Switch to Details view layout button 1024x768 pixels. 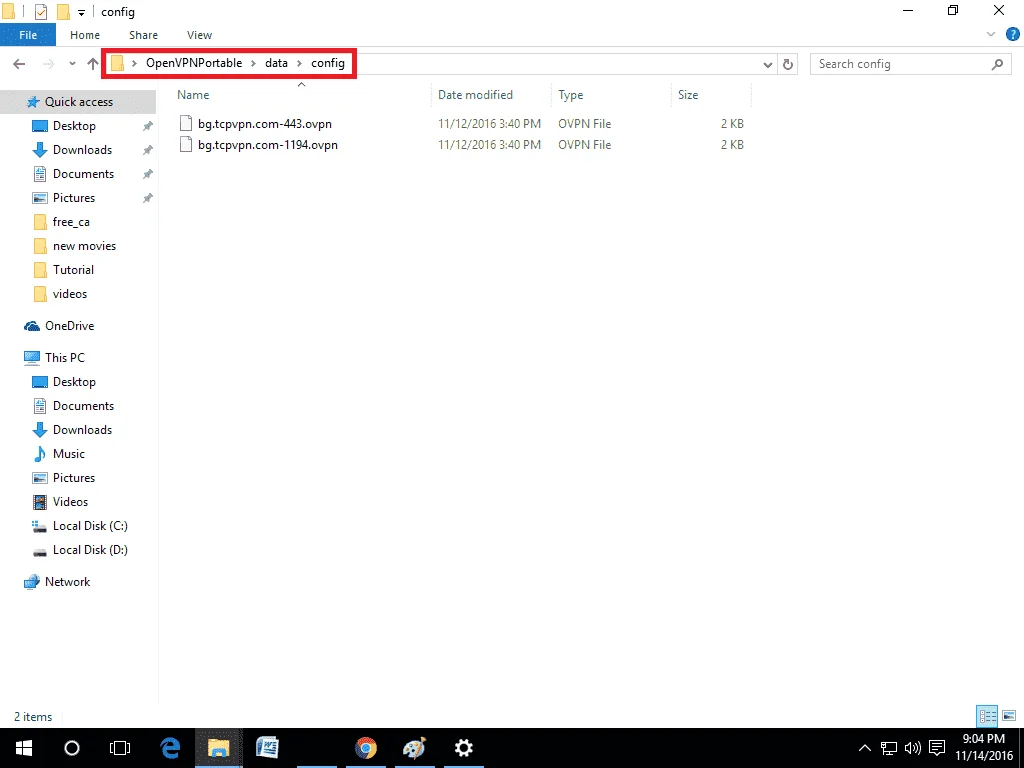coord(987,716)
